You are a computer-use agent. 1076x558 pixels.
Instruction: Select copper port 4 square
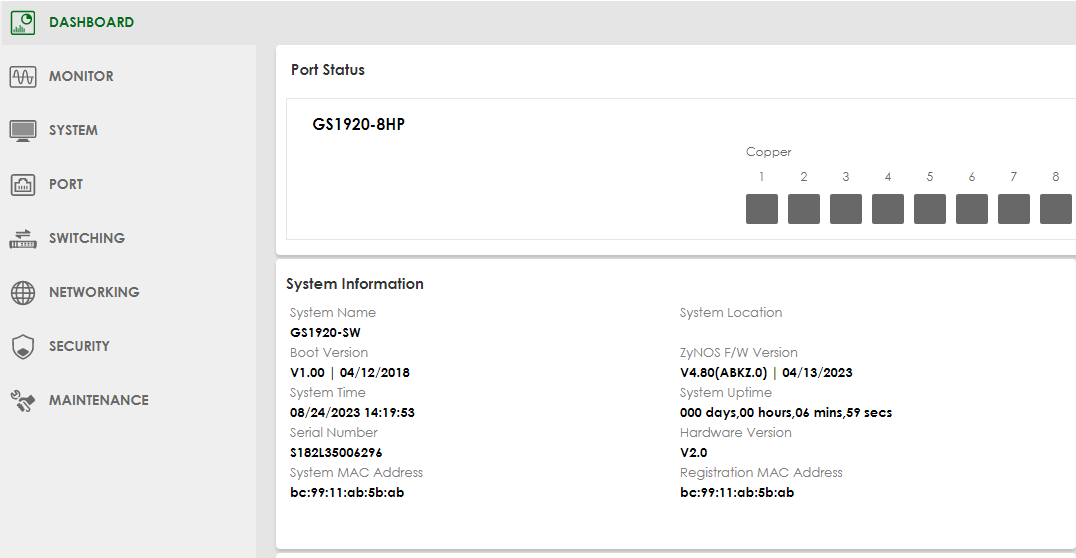pyautogui.click(x=888, y=209)
